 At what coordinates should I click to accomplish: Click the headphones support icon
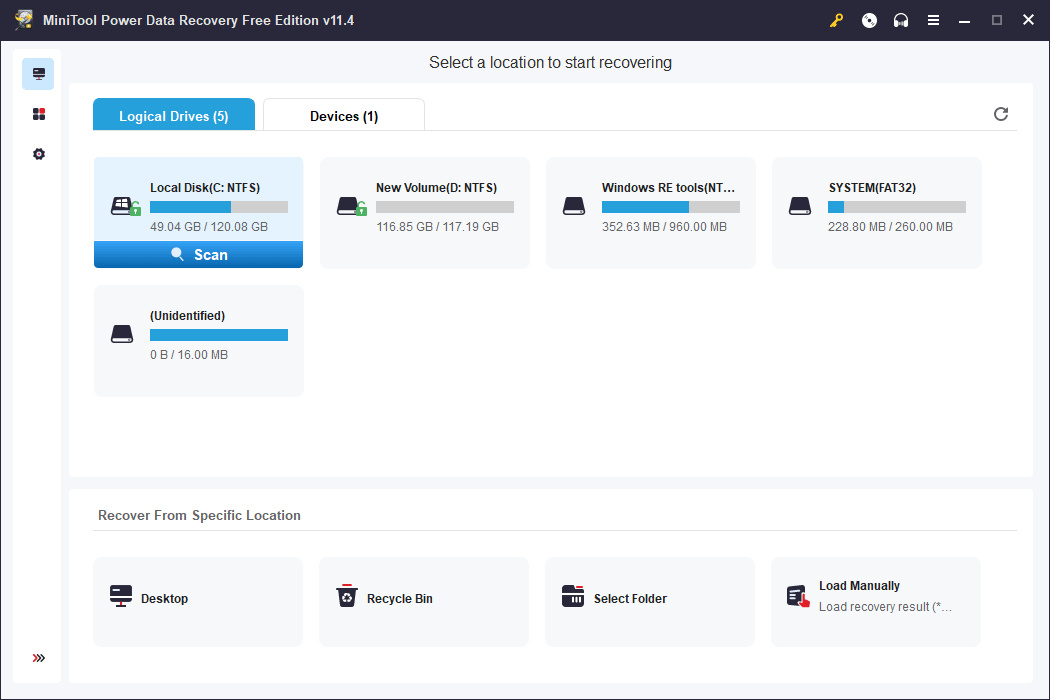point(901,20)
